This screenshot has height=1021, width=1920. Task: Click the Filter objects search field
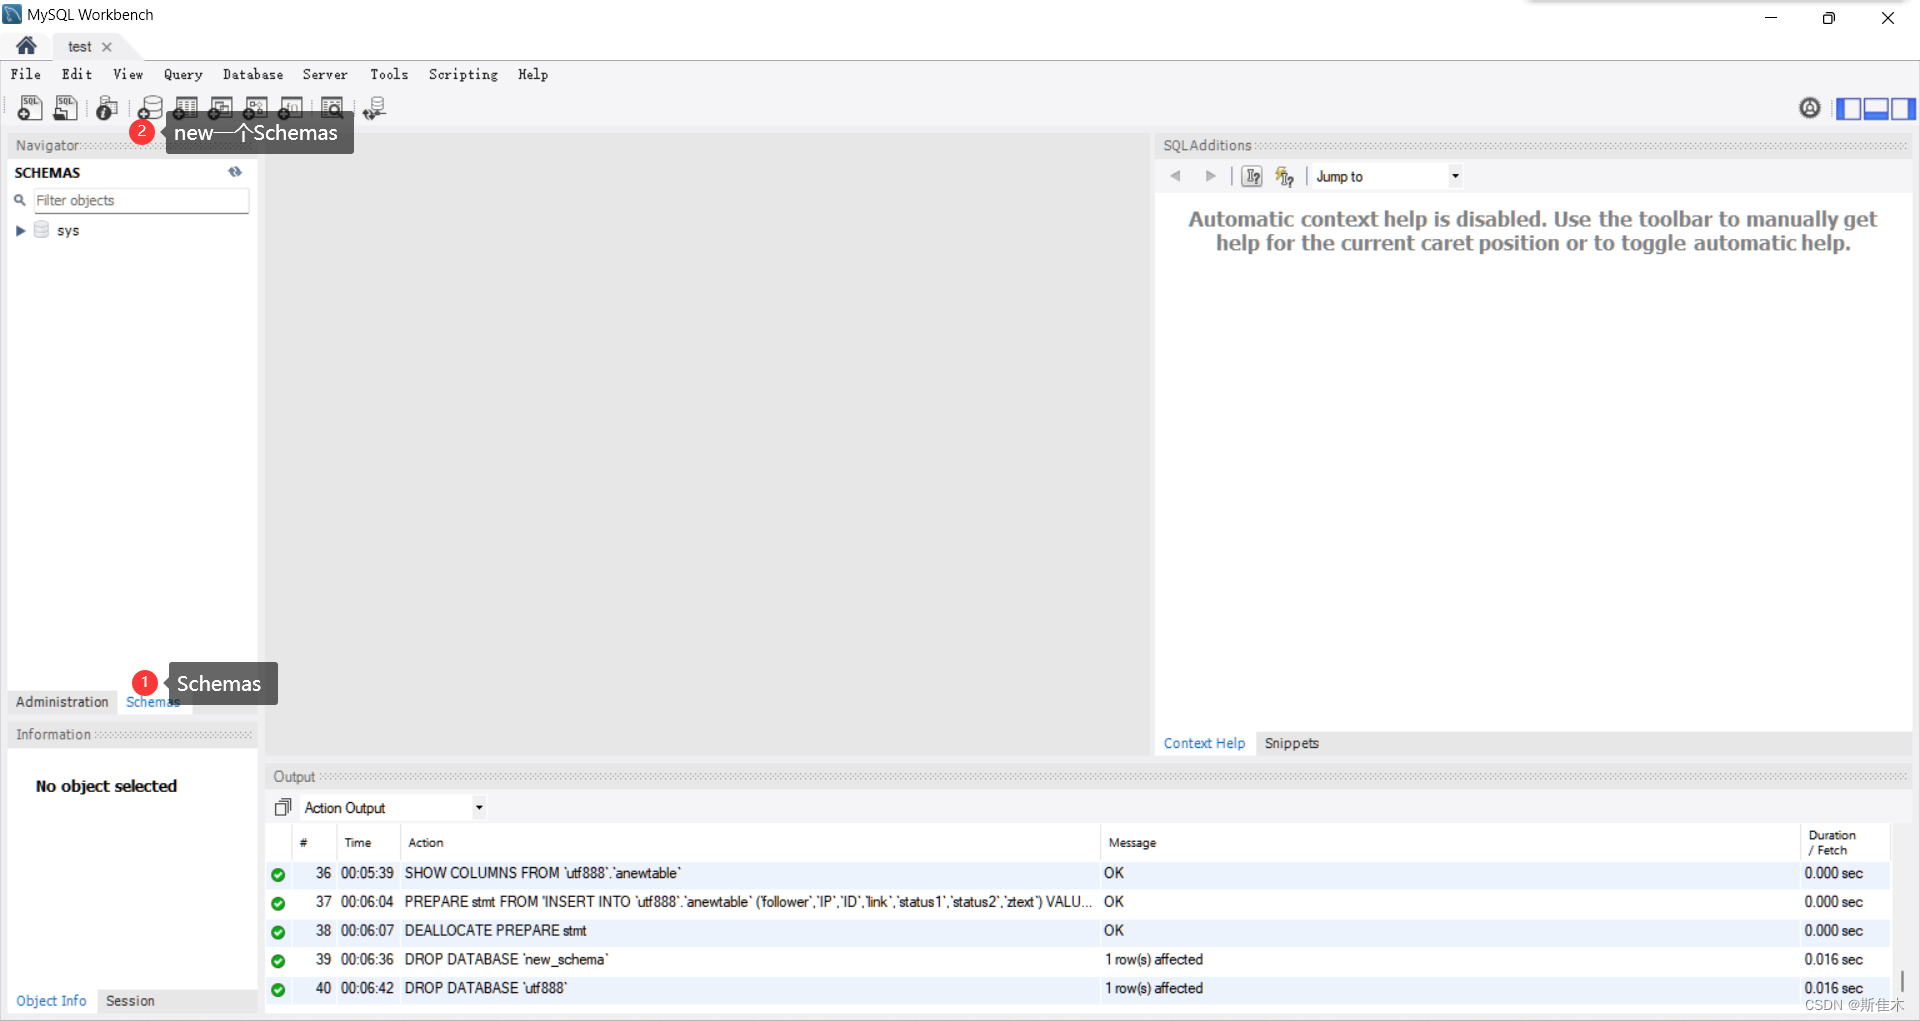(140, 200)
